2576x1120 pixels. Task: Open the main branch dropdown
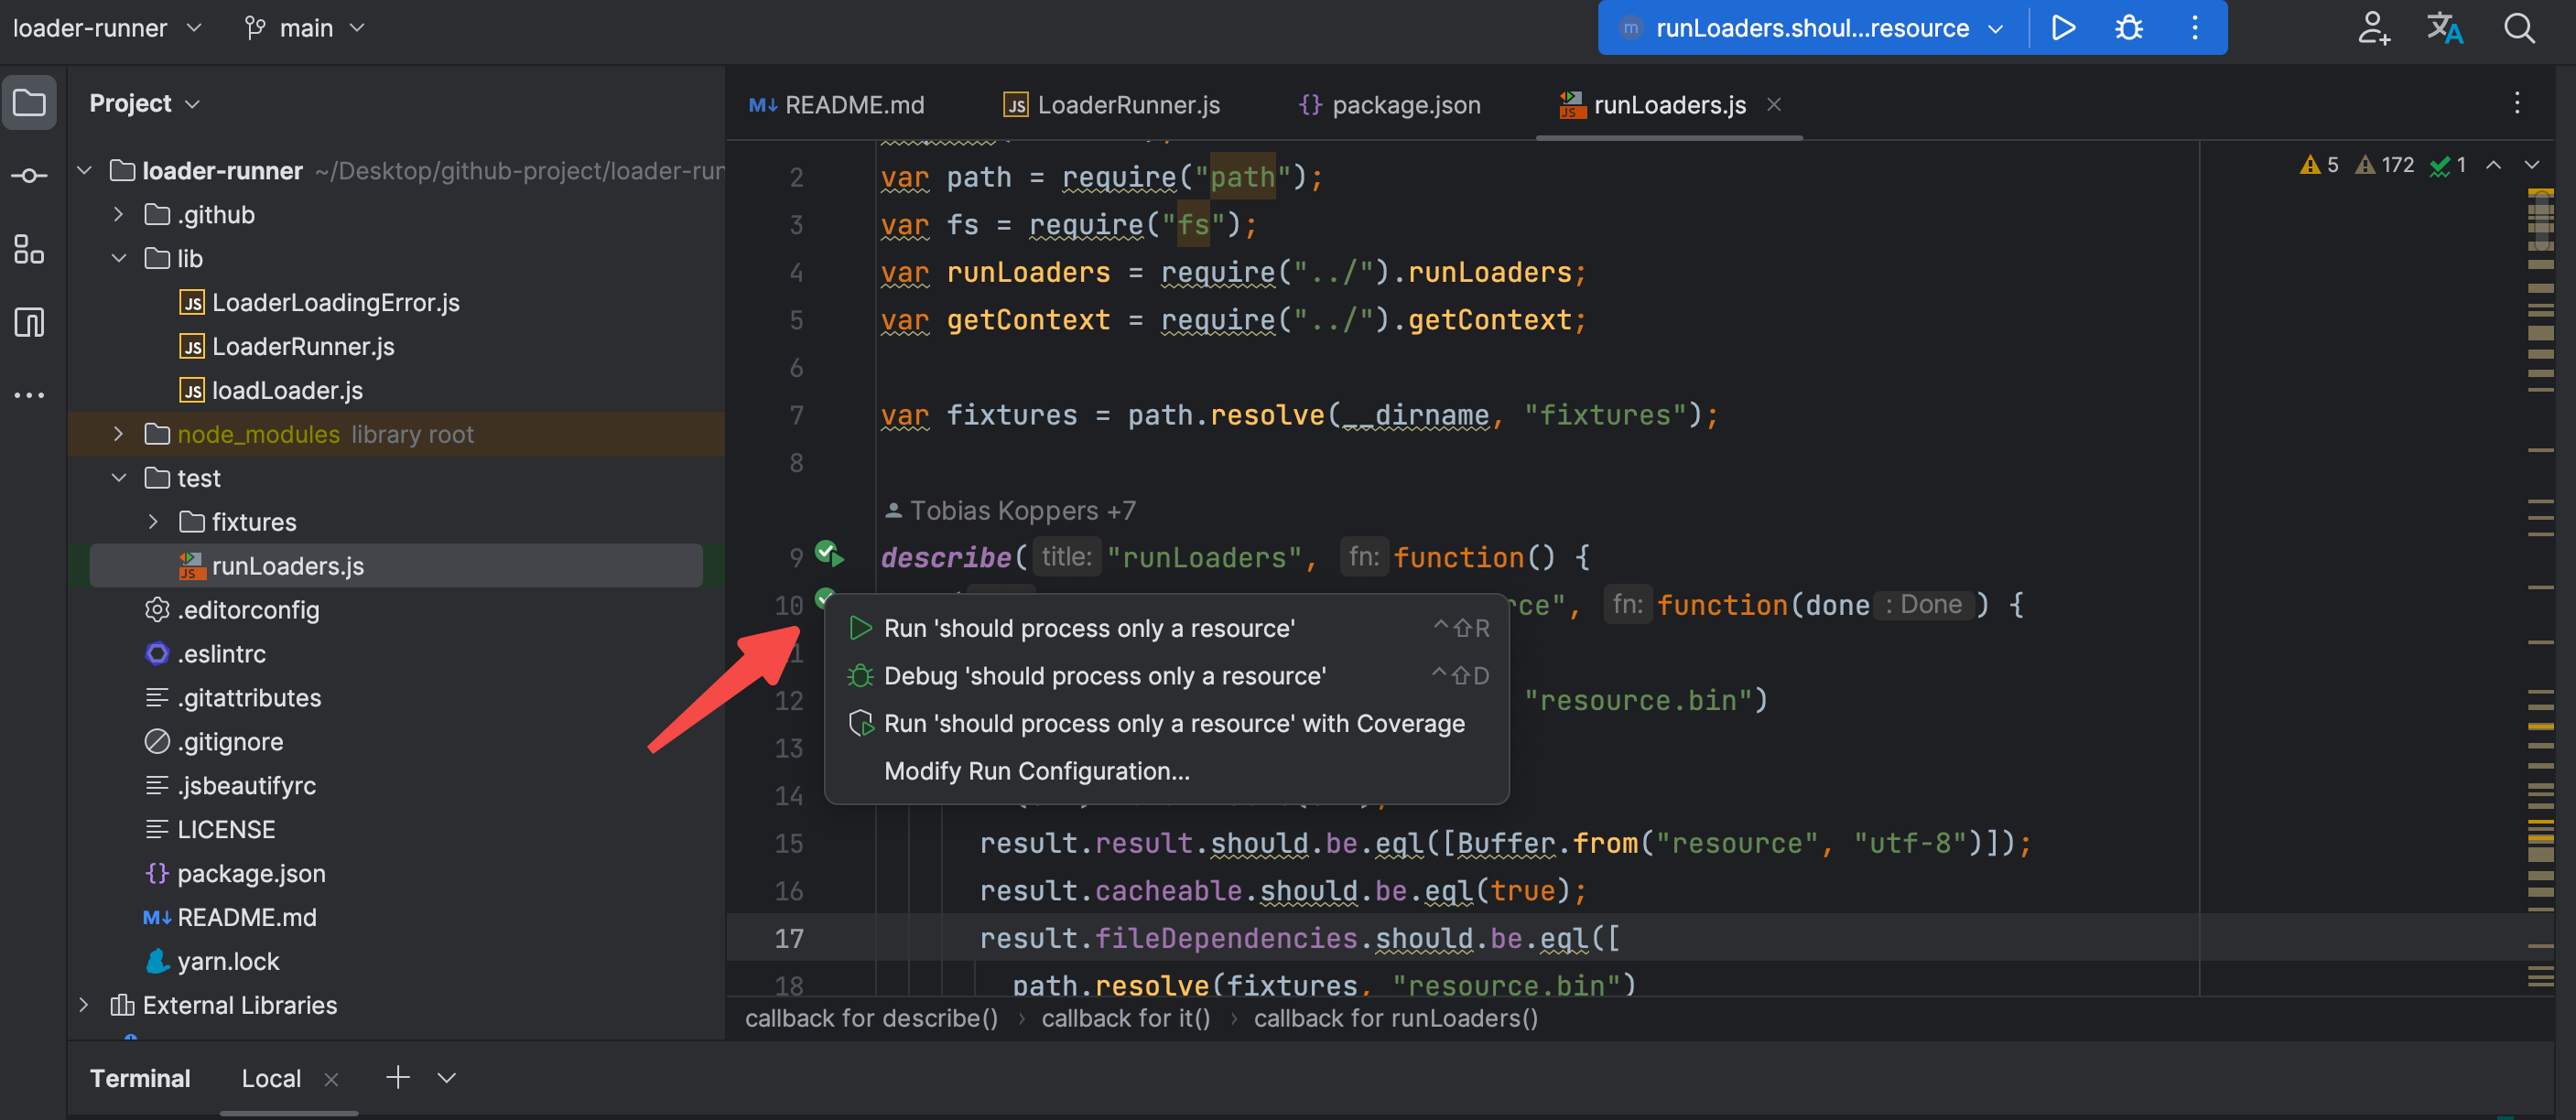coord(305,28)
